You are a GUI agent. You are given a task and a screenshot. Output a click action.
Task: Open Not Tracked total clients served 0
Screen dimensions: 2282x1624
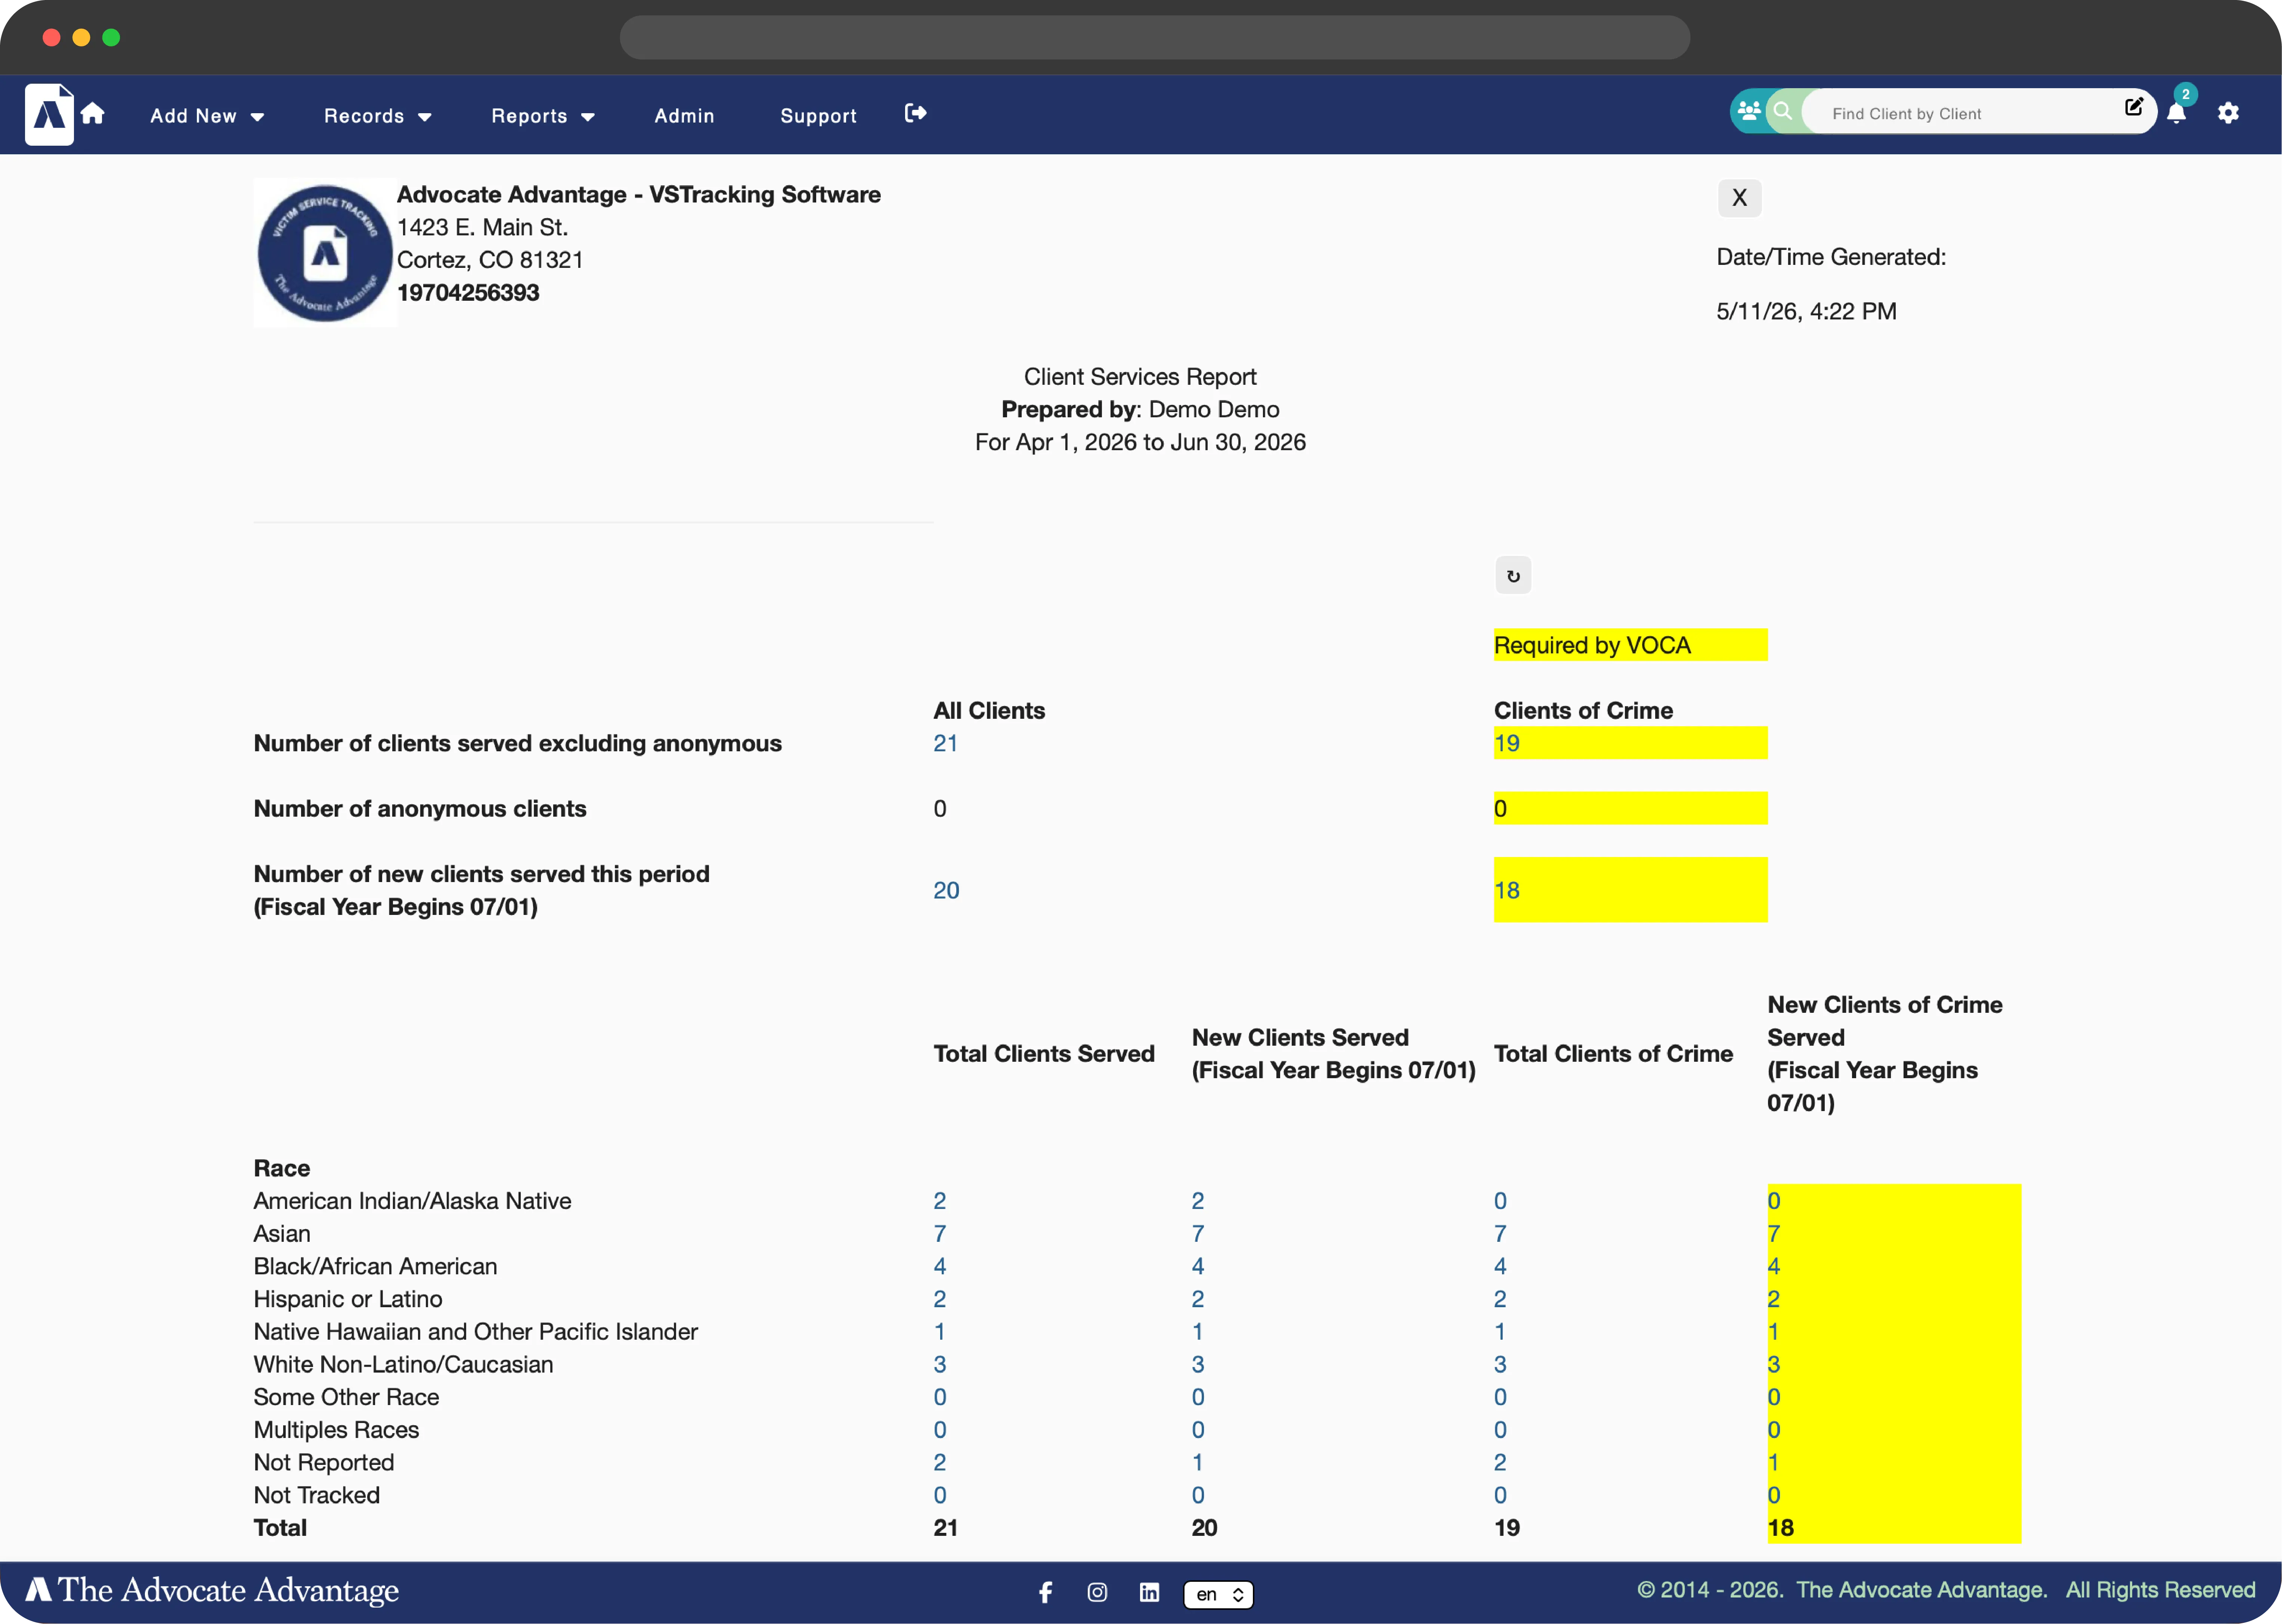tap(939, 1495)
